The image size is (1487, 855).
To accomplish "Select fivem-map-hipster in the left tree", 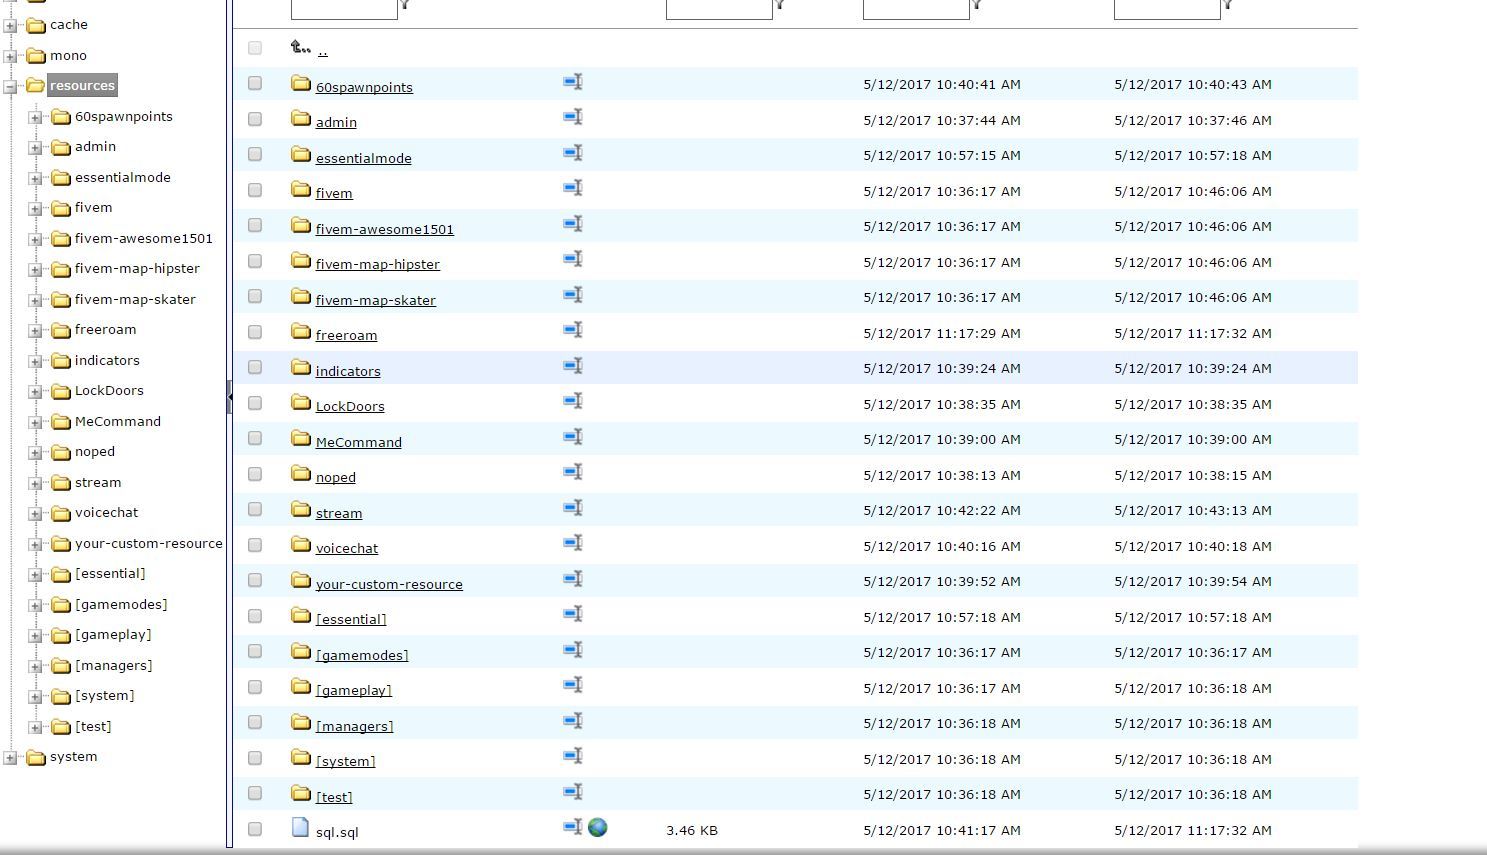I will click(x=137, y=268).
